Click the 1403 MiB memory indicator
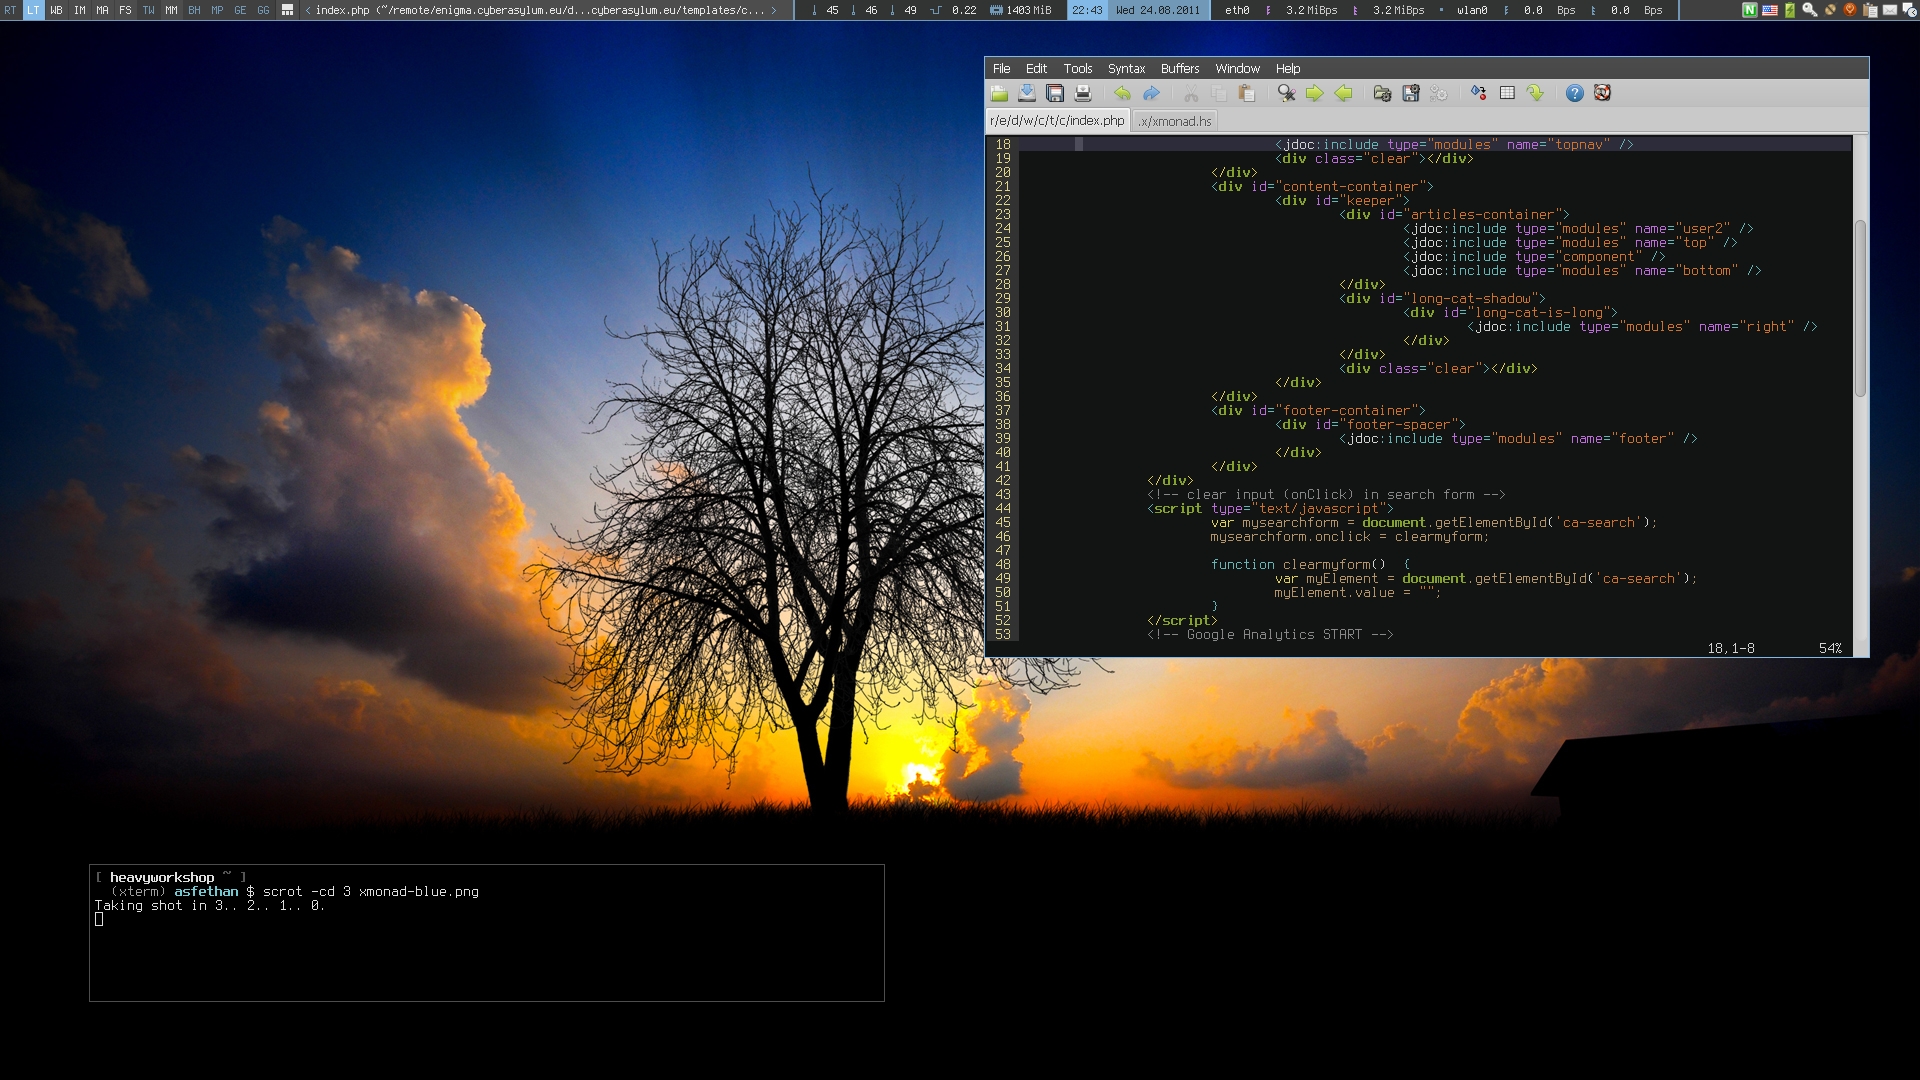Image resolution: width=1920 pixels, height=1080 pixels. (1021, 10)
